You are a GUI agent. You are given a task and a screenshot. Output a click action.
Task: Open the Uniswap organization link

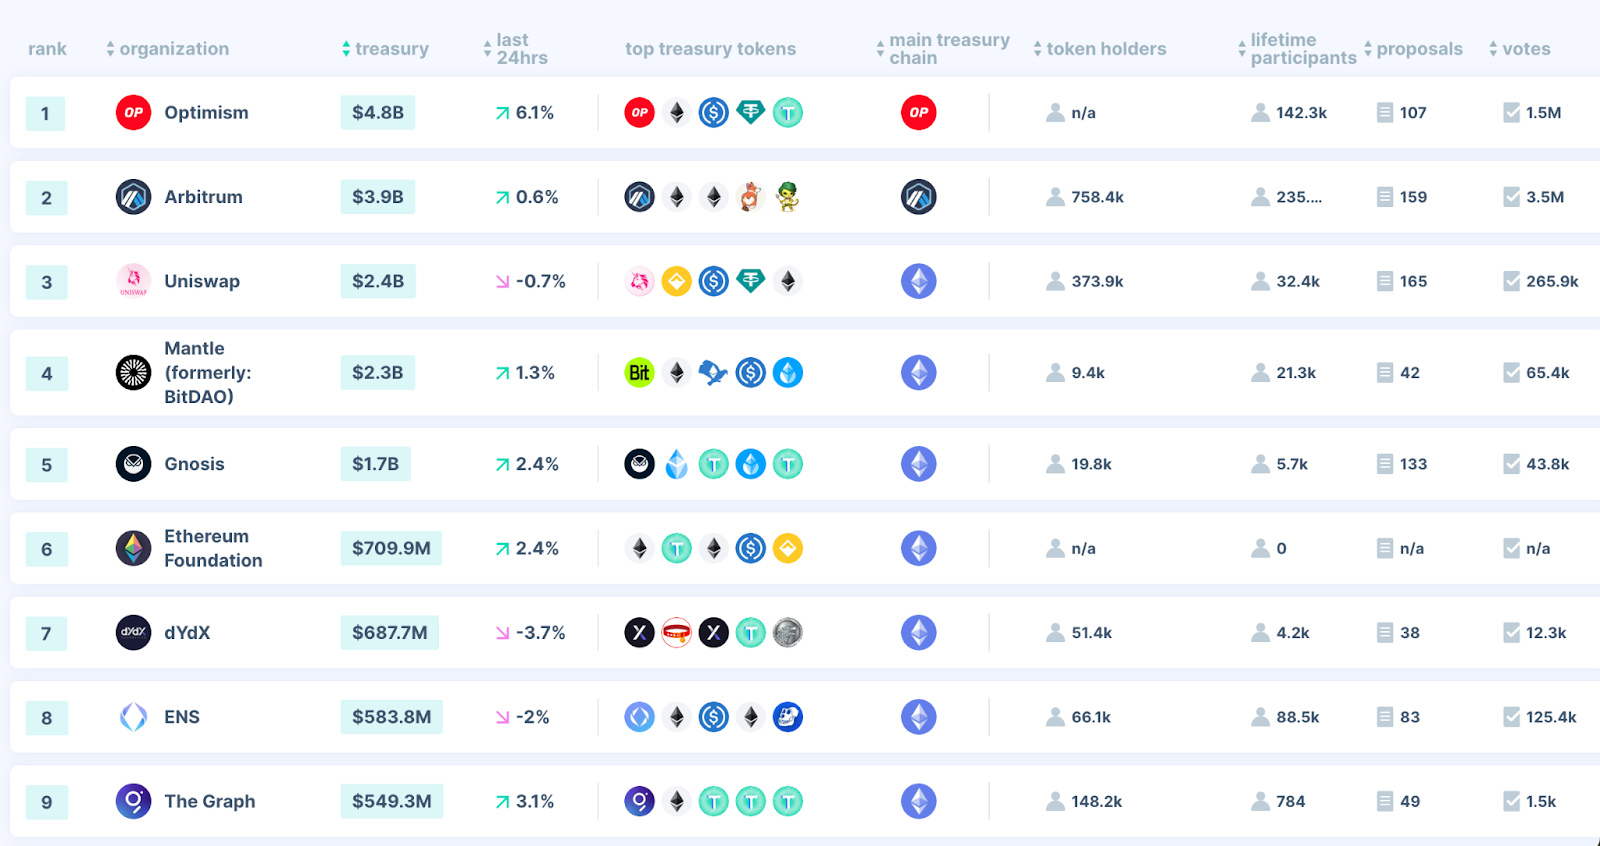coord(202,281)
